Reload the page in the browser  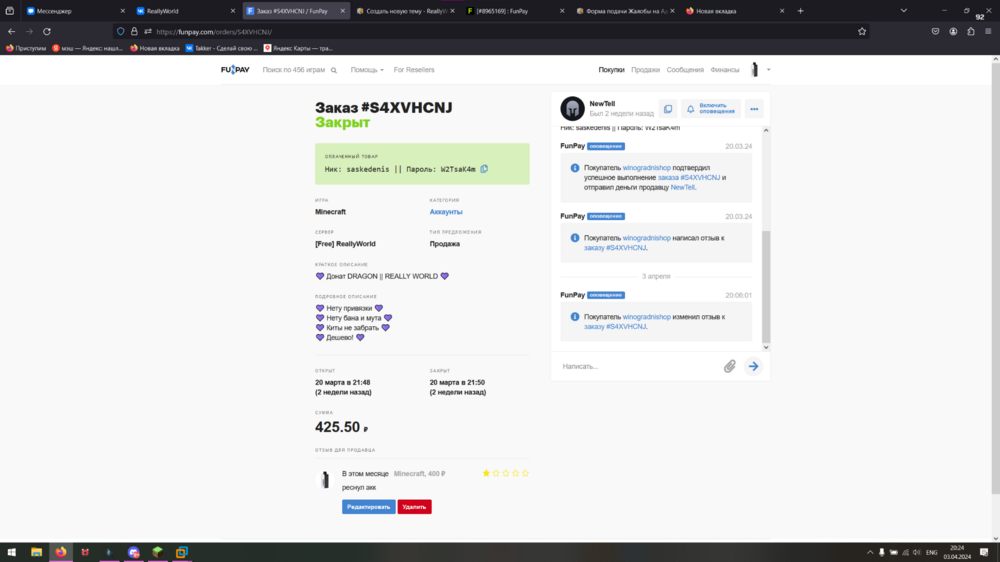click(x=47, y=31)
